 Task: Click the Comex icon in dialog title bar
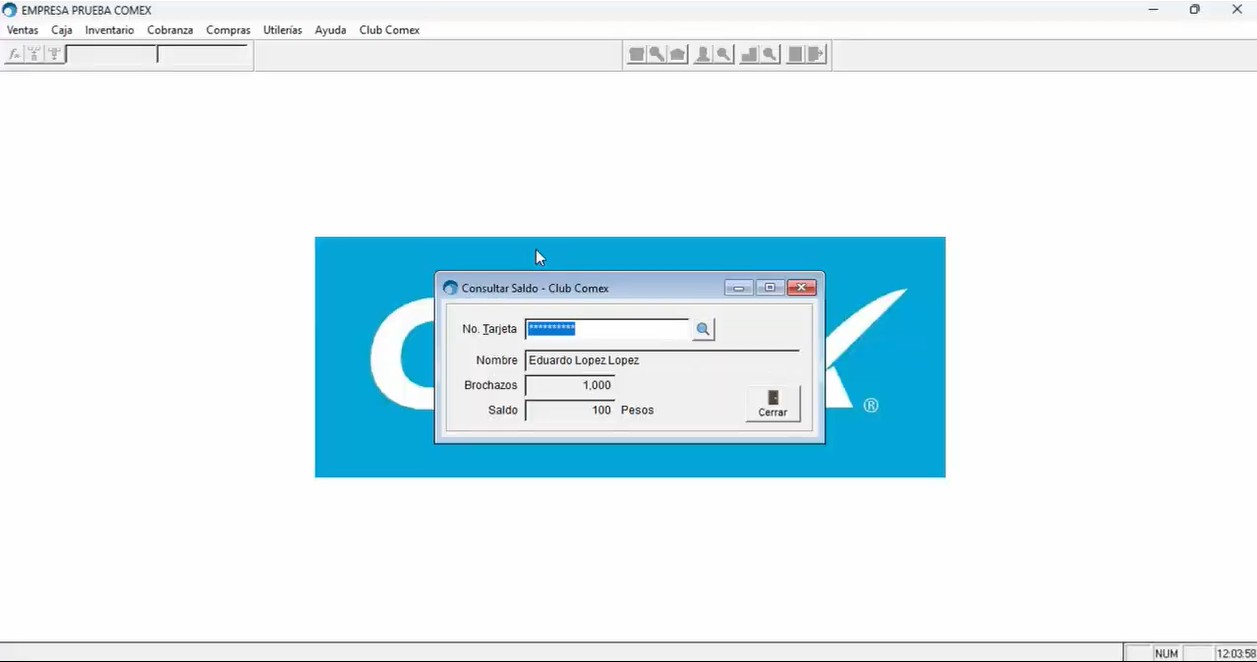pyautogui.click(x=450, y=288)
